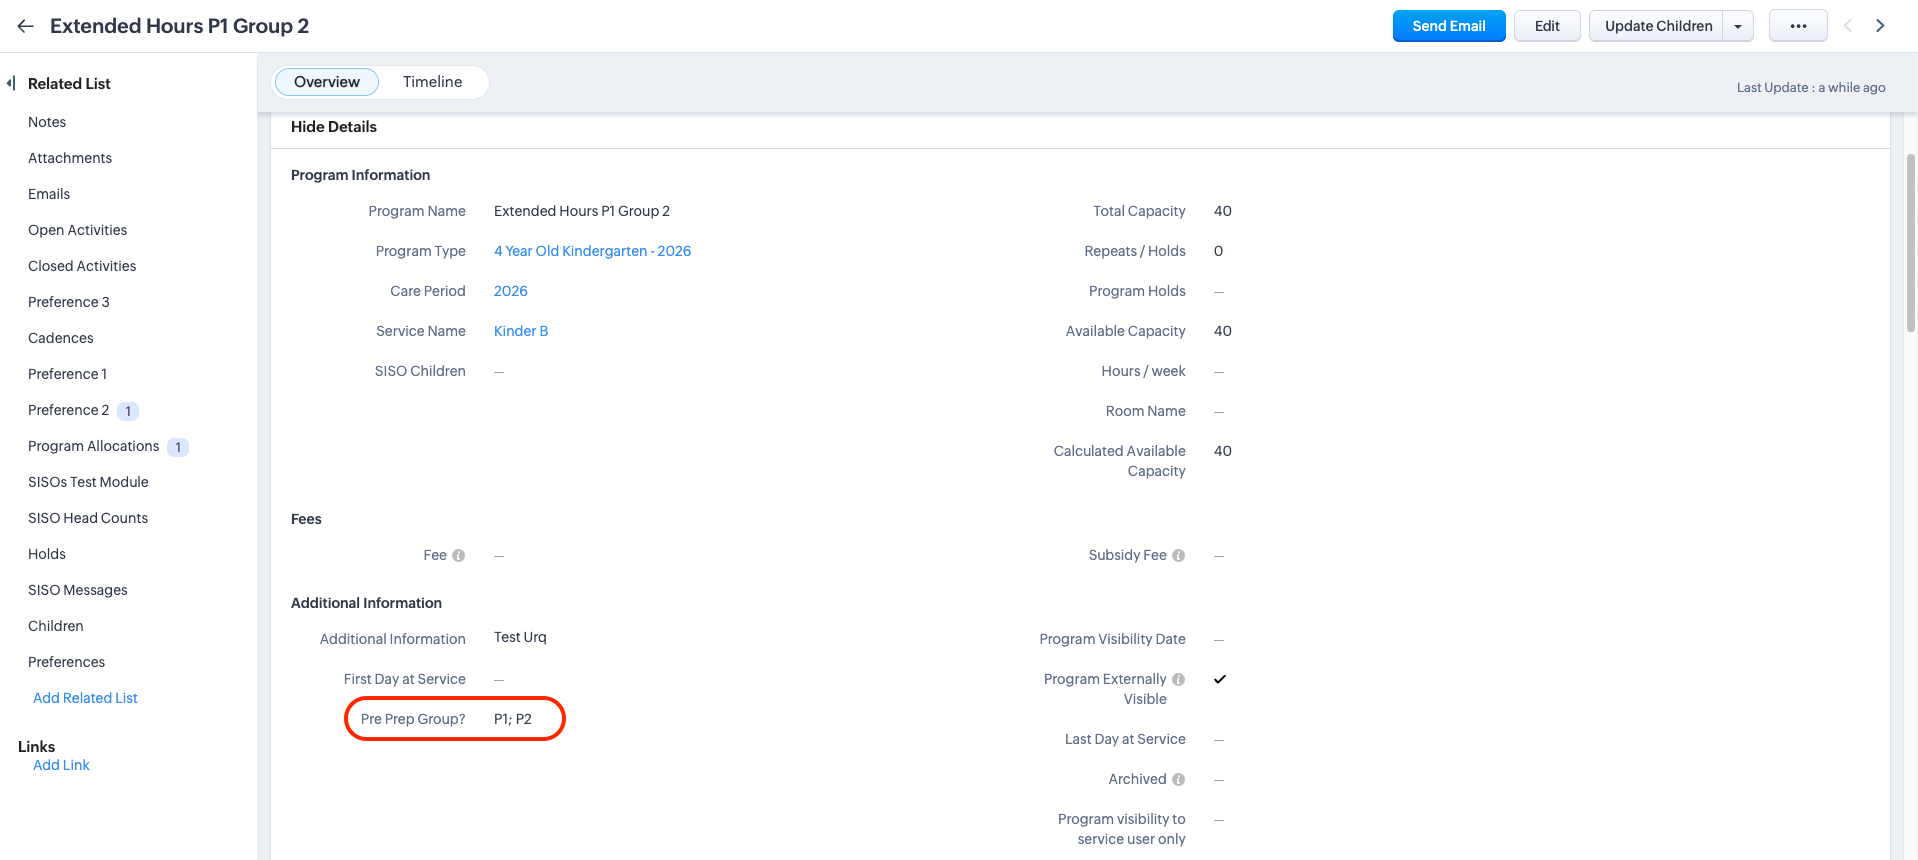Image resolution: width=1918 pixels, height=860 pixels.
Task: Click the Edit button
Action: coord(1547,26)
